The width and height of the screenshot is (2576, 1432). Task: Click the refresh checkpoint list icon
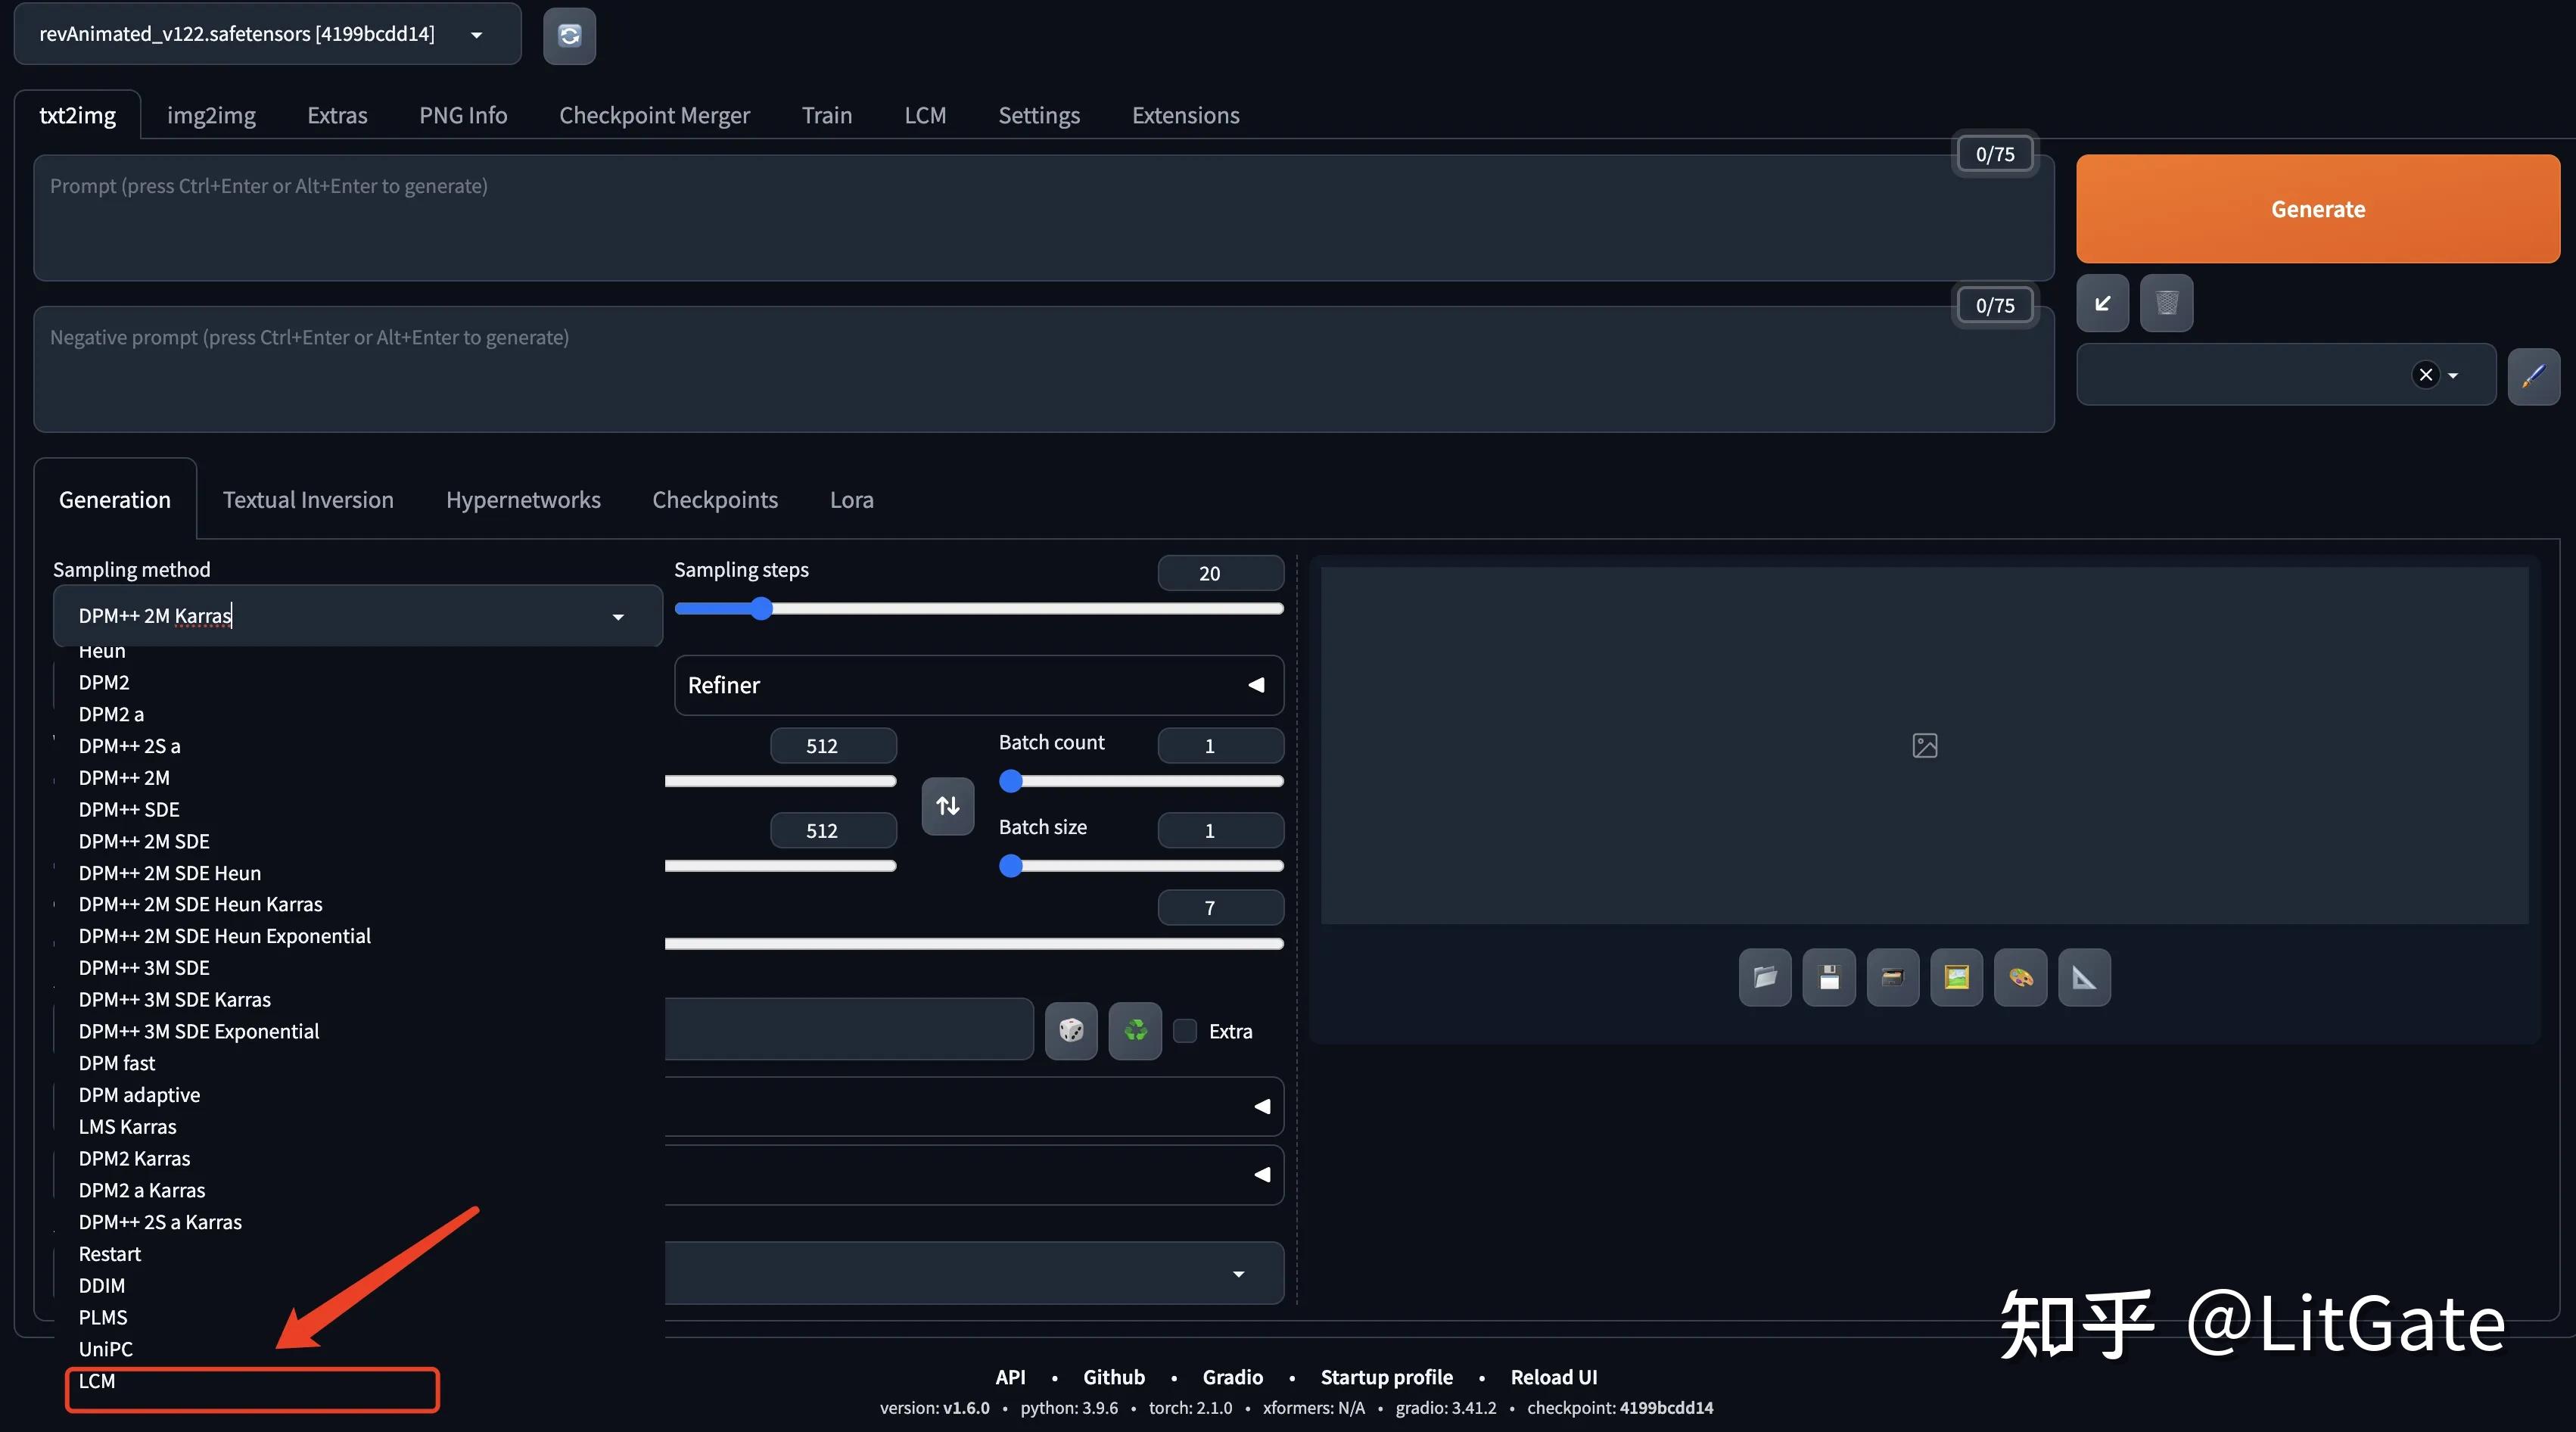click(569, 36)
